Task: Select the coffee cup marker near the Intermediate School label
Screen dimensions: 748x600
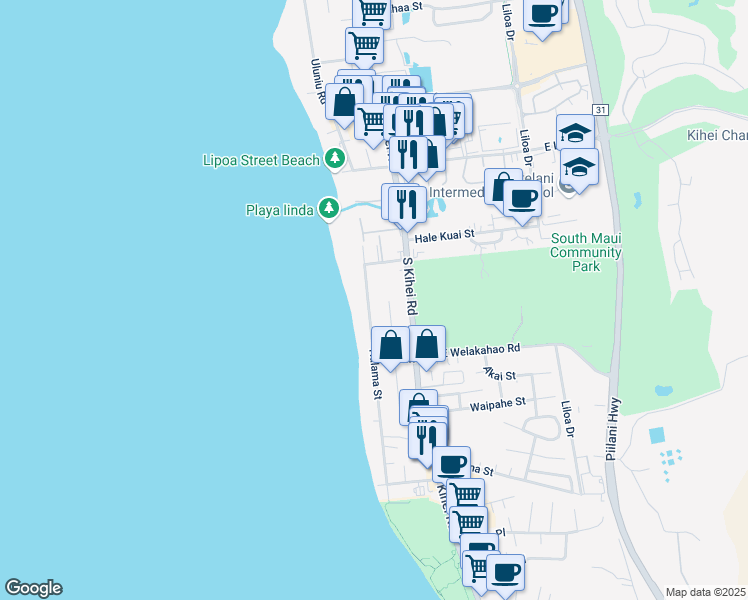Action: tap(522, 200)
